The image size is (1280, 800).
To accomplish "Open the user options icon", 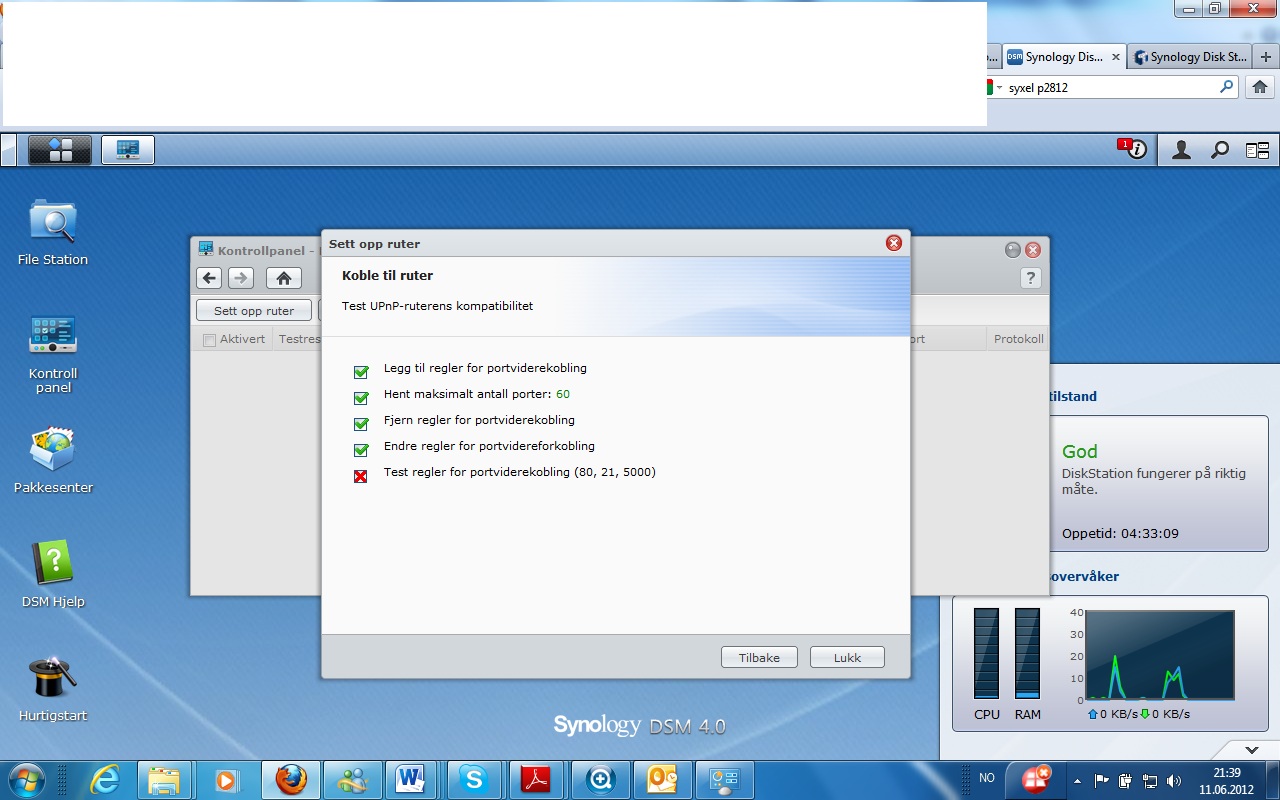I will (x=1181, y=150).
